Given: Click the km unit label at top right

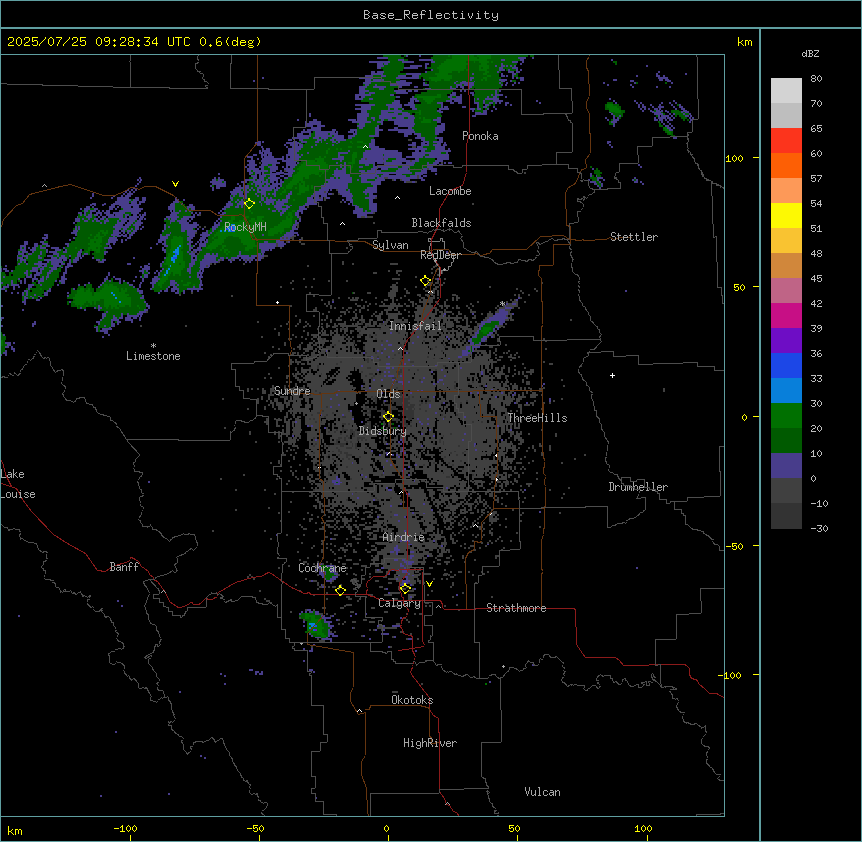Looking at the screenshot, I should 745,42.
